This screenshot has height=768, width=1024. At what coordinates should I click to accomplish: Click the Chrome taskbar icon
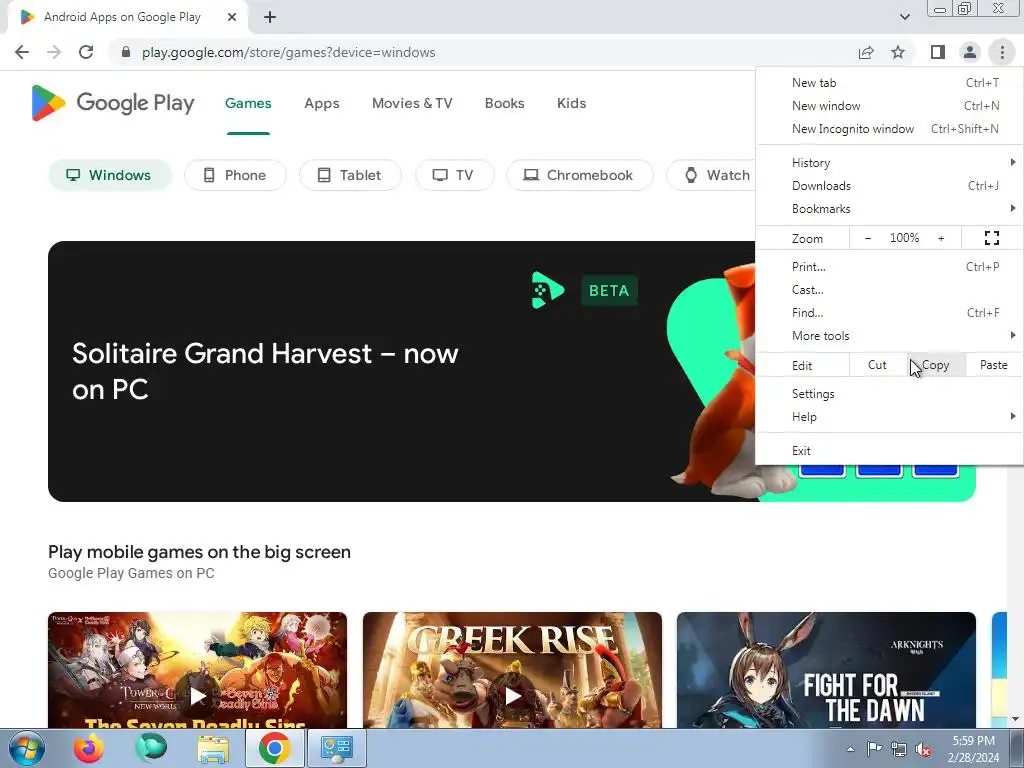click(274, 748)
